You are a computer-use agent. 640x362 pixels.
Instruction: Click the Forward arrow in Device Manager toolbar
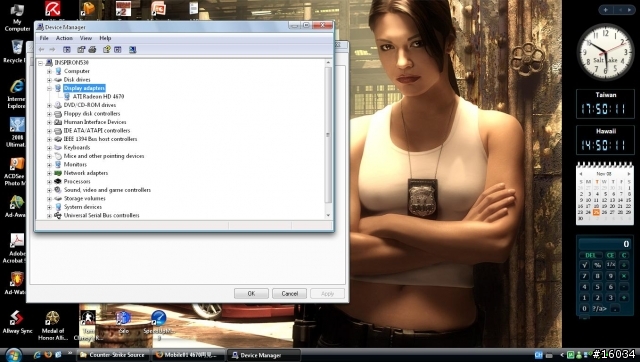52,50
